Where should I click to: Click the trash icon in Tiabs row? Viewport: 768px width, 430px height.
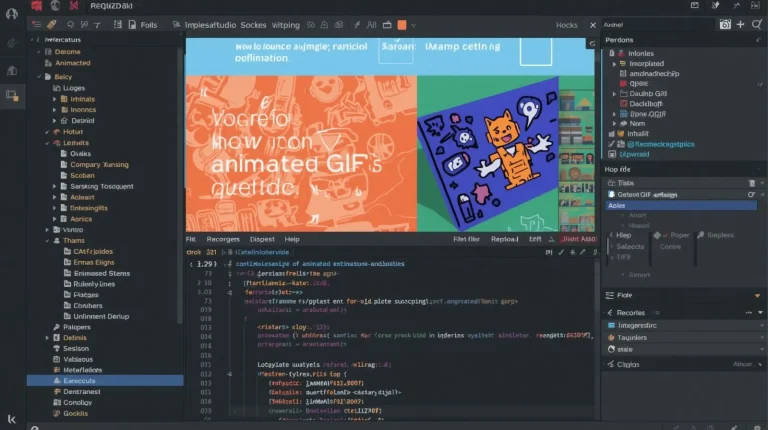(x=752, y=183)
